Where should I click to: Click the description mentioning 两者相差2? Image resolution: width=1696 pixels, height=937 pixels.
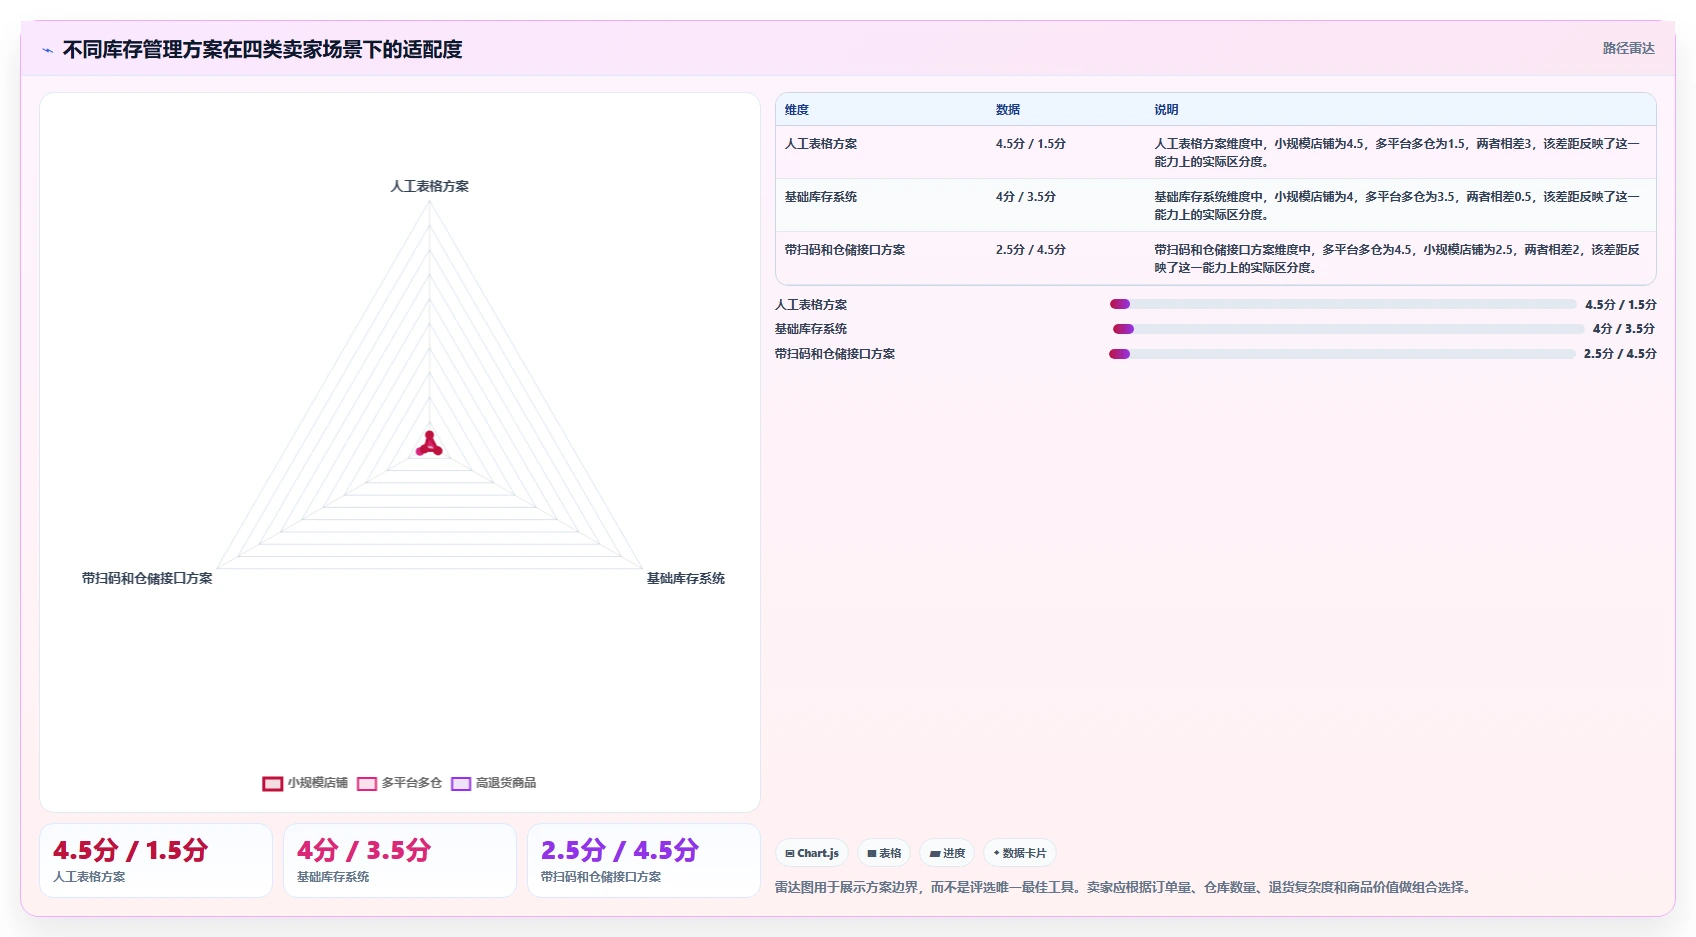click(1397, 258)
